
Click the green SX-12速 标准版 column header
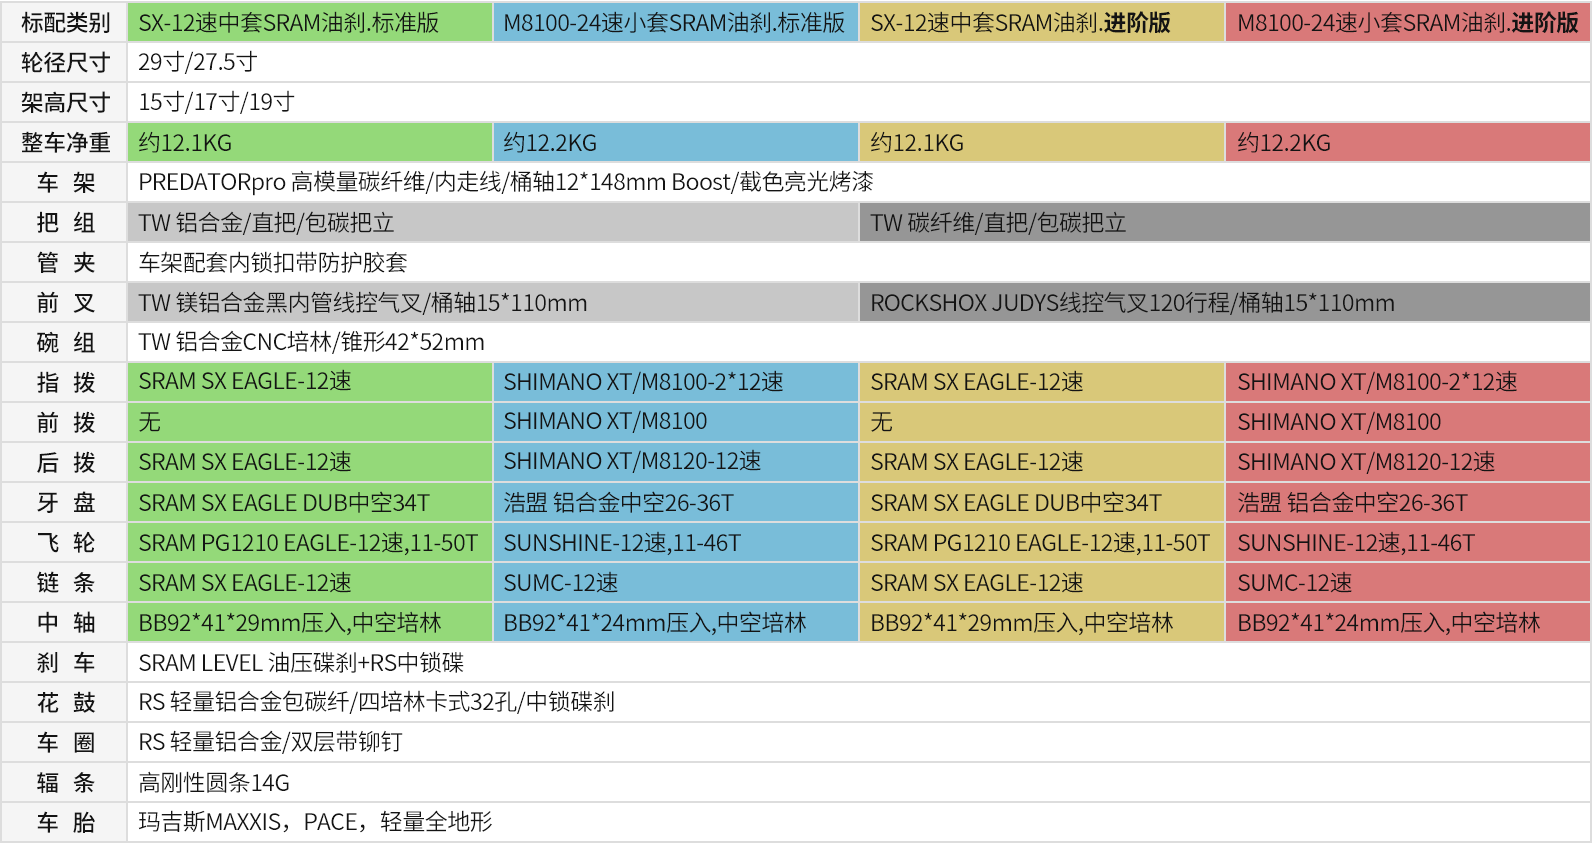[x=309, y=22]
